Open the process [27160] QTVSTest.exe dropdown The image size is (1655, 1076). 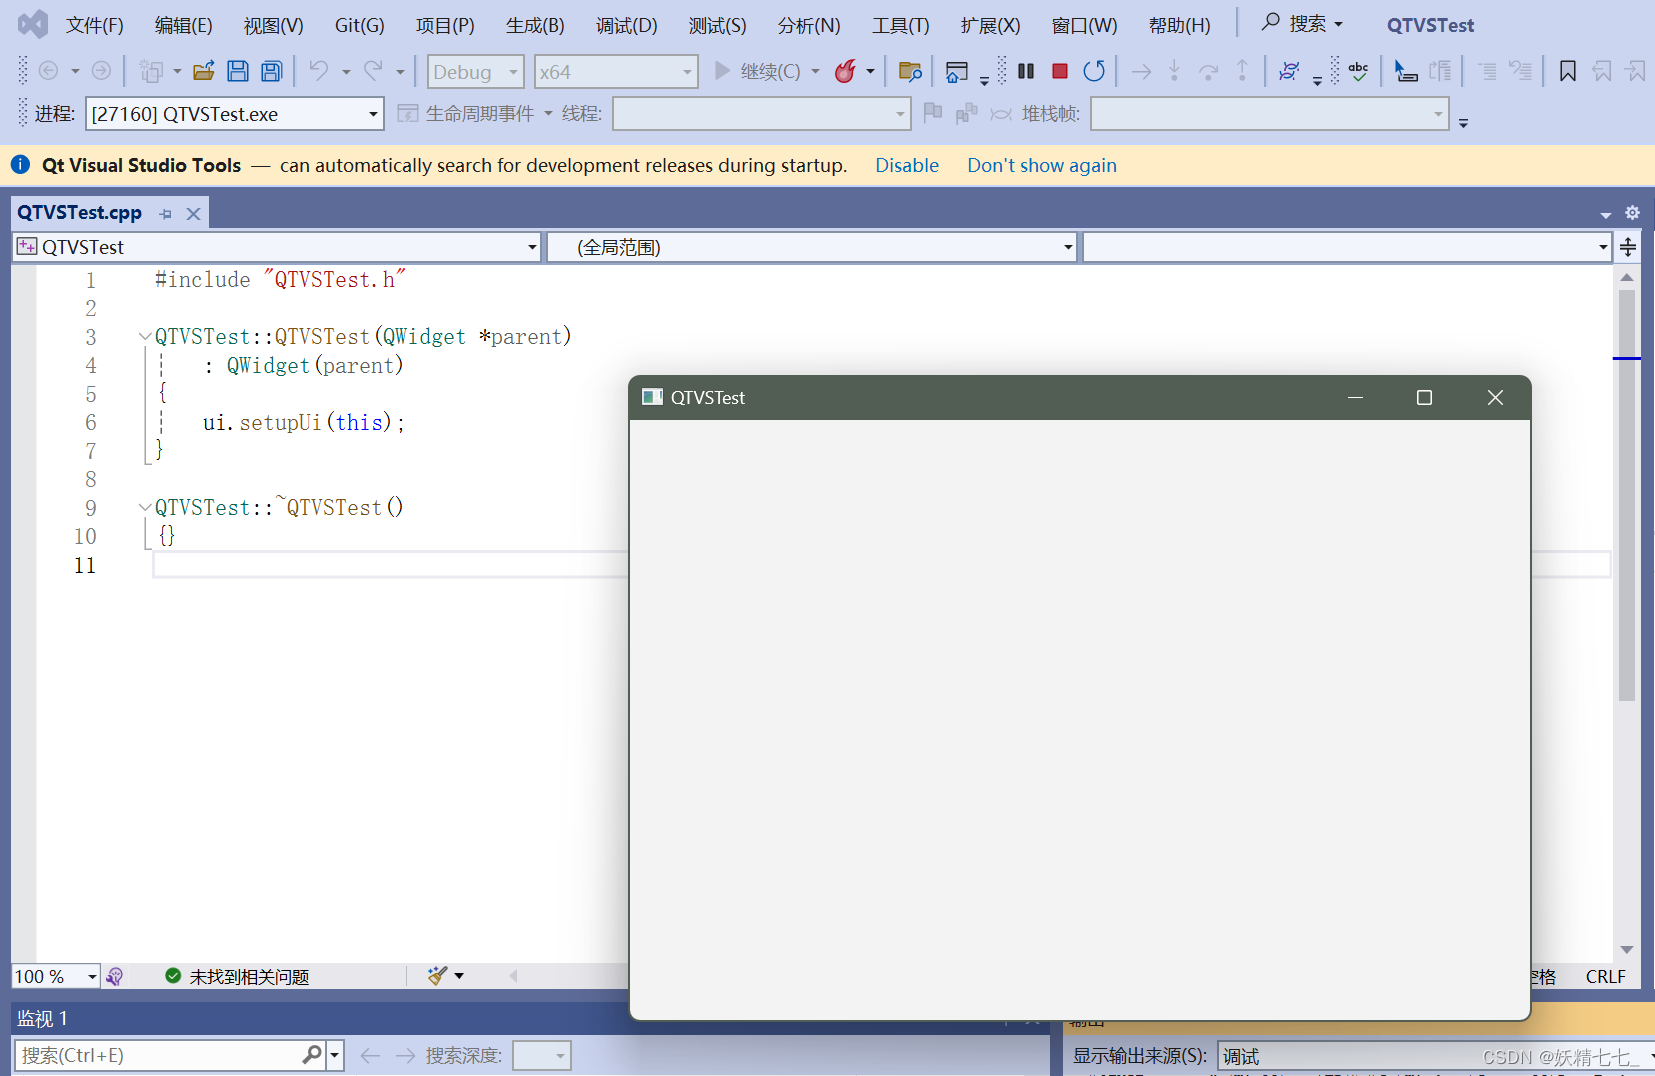(235, 114)
